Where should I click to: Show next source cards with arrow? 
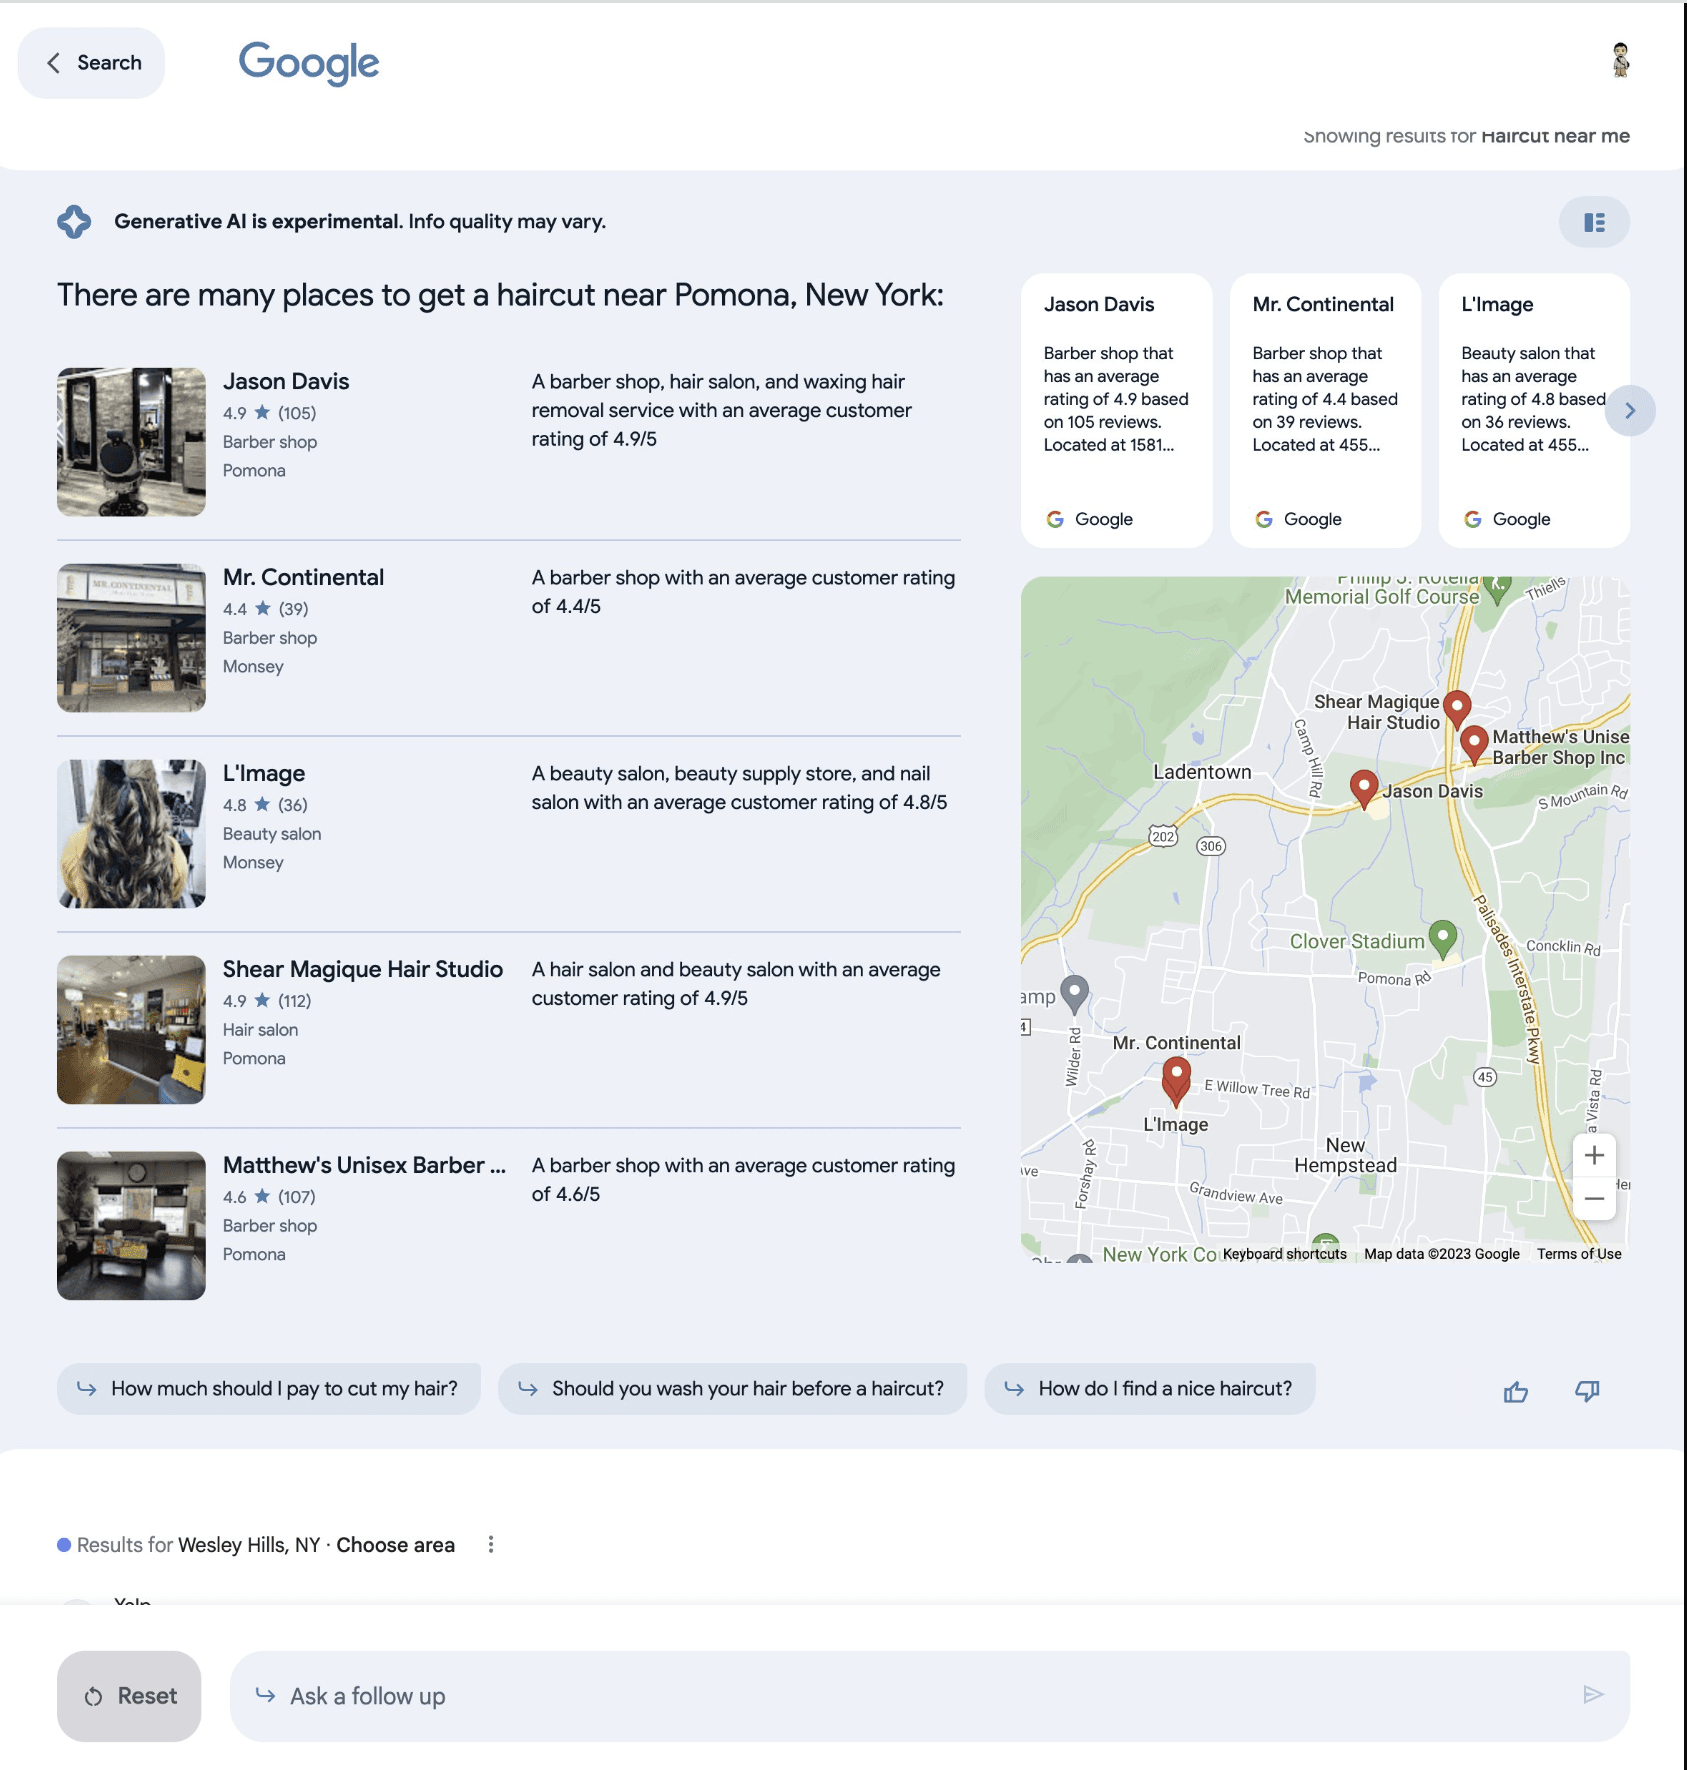[x=1630, y=410]
